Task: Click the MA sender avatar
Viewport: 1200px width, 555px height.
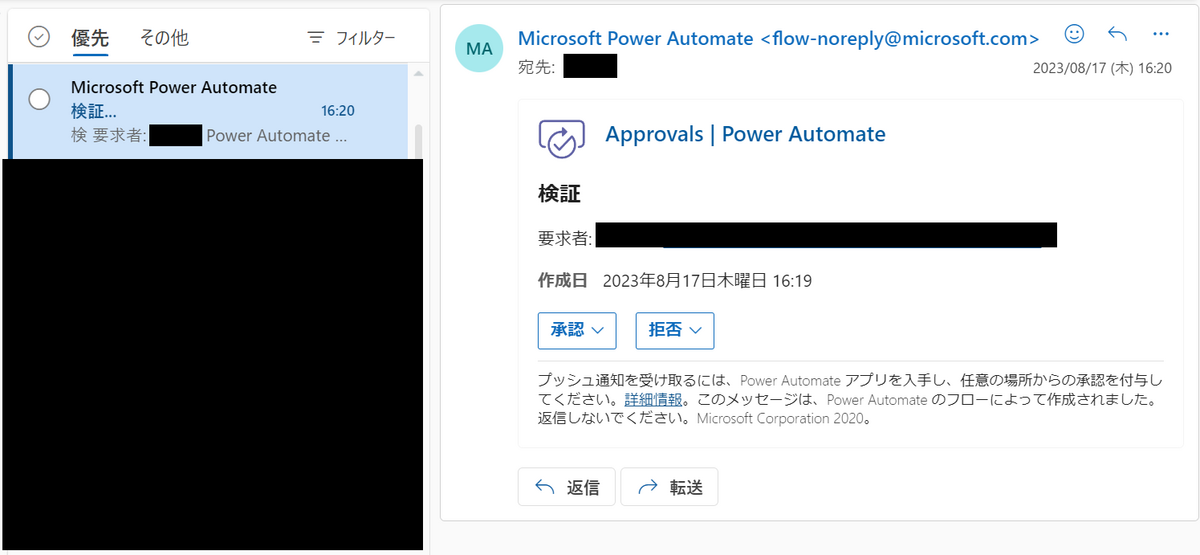Action: click(x=479, y=48)
